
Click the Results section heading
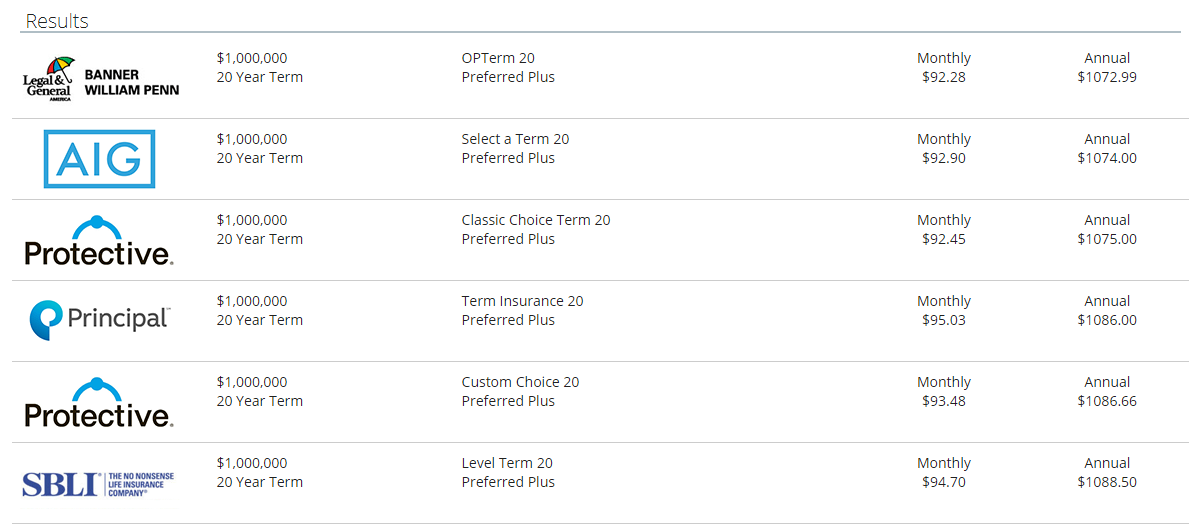point(57,21)
